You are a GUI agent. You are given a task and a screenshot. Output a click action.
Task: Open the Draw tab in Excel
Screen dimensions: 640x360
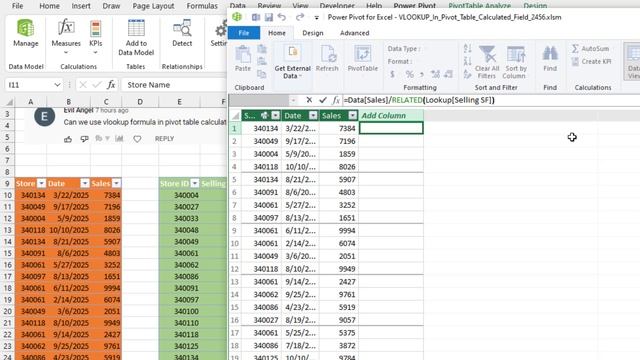point(111,6)
